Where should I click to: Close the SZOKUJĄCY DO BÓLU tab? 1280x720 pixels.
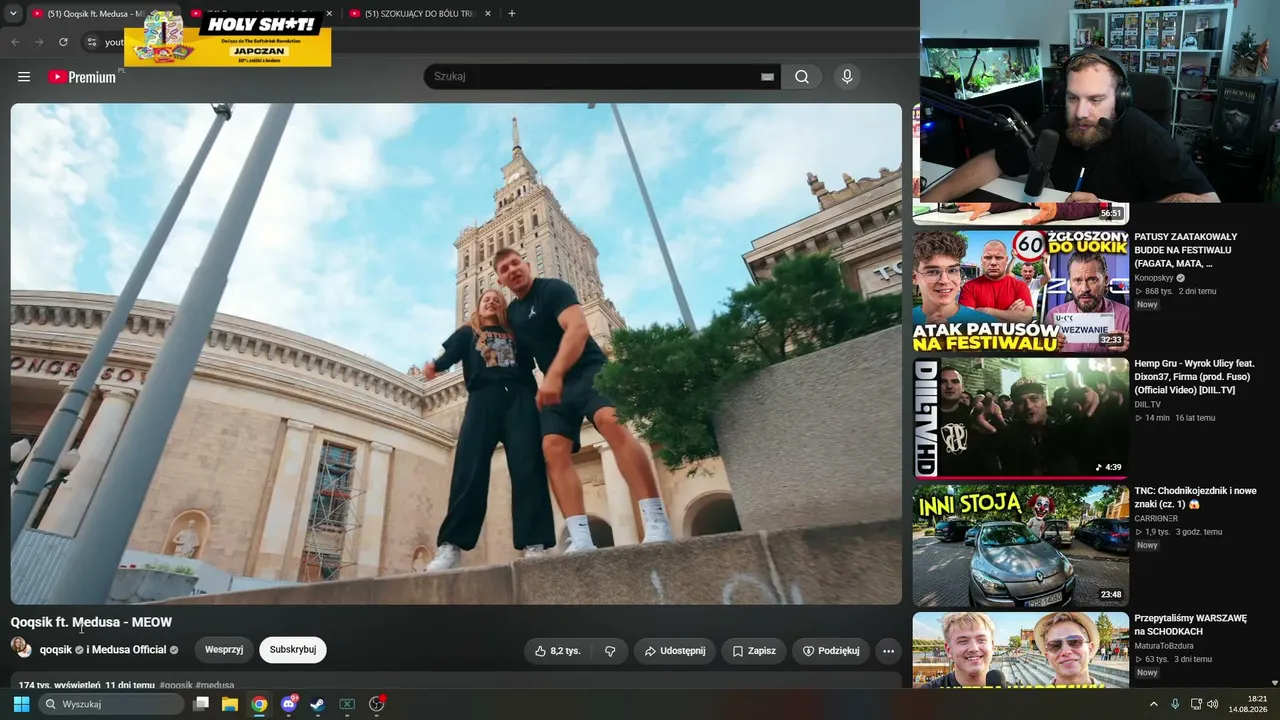tap(488, 13)
